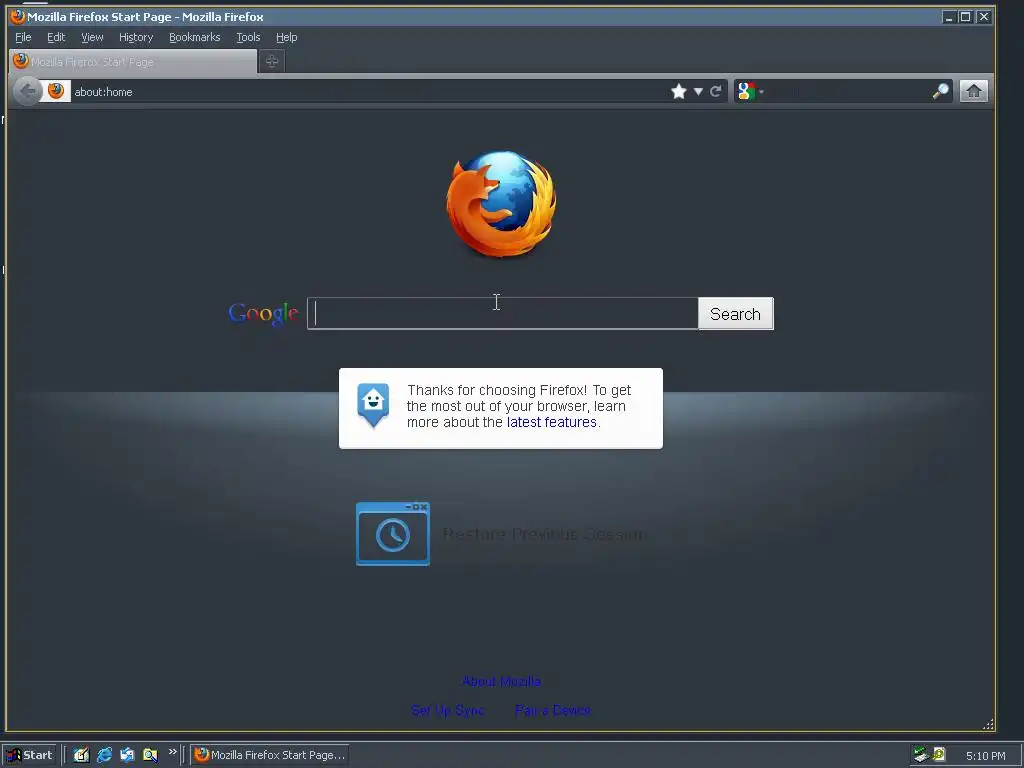
Task: Go to the Home page button
Action: click(x=973, y=91)
